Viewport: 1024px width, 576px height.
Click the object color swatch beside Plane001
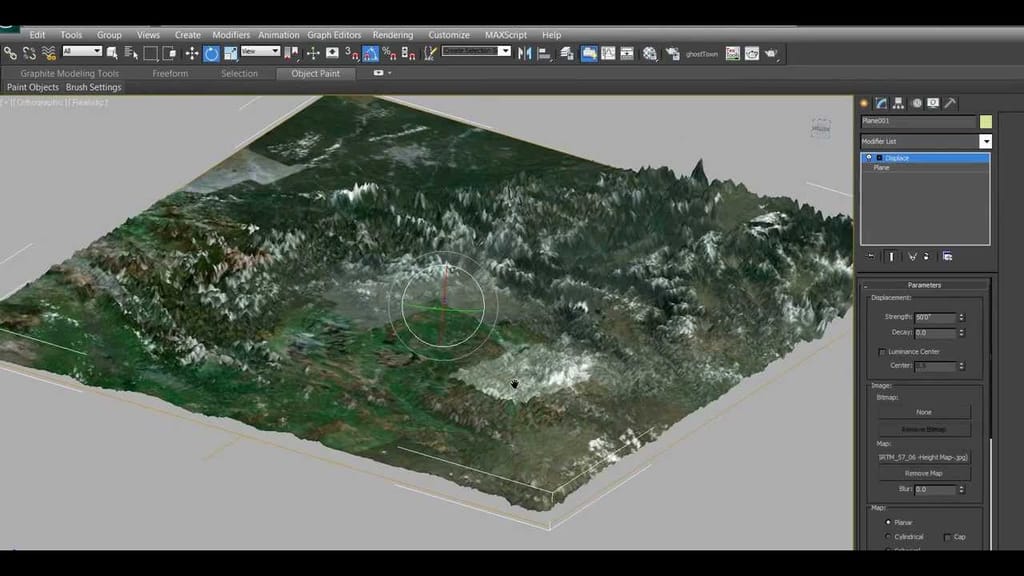[985, 121]
